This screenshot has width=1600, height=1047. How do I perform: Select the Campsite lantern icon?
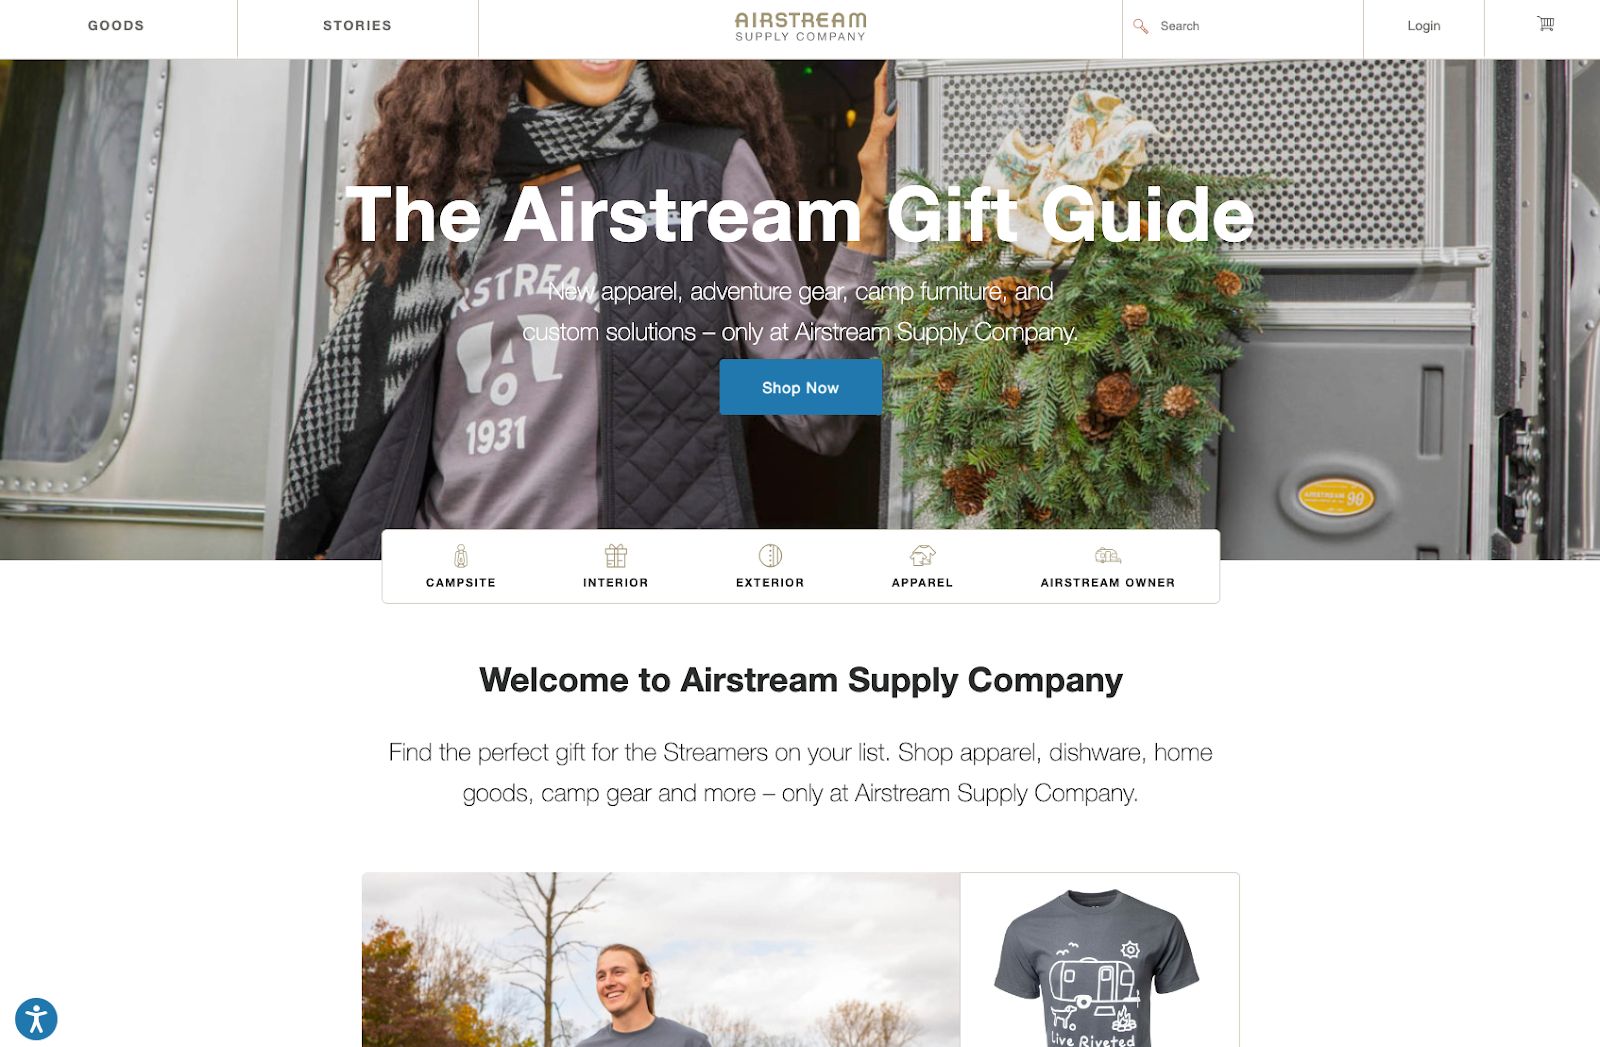tap(461, 556)
